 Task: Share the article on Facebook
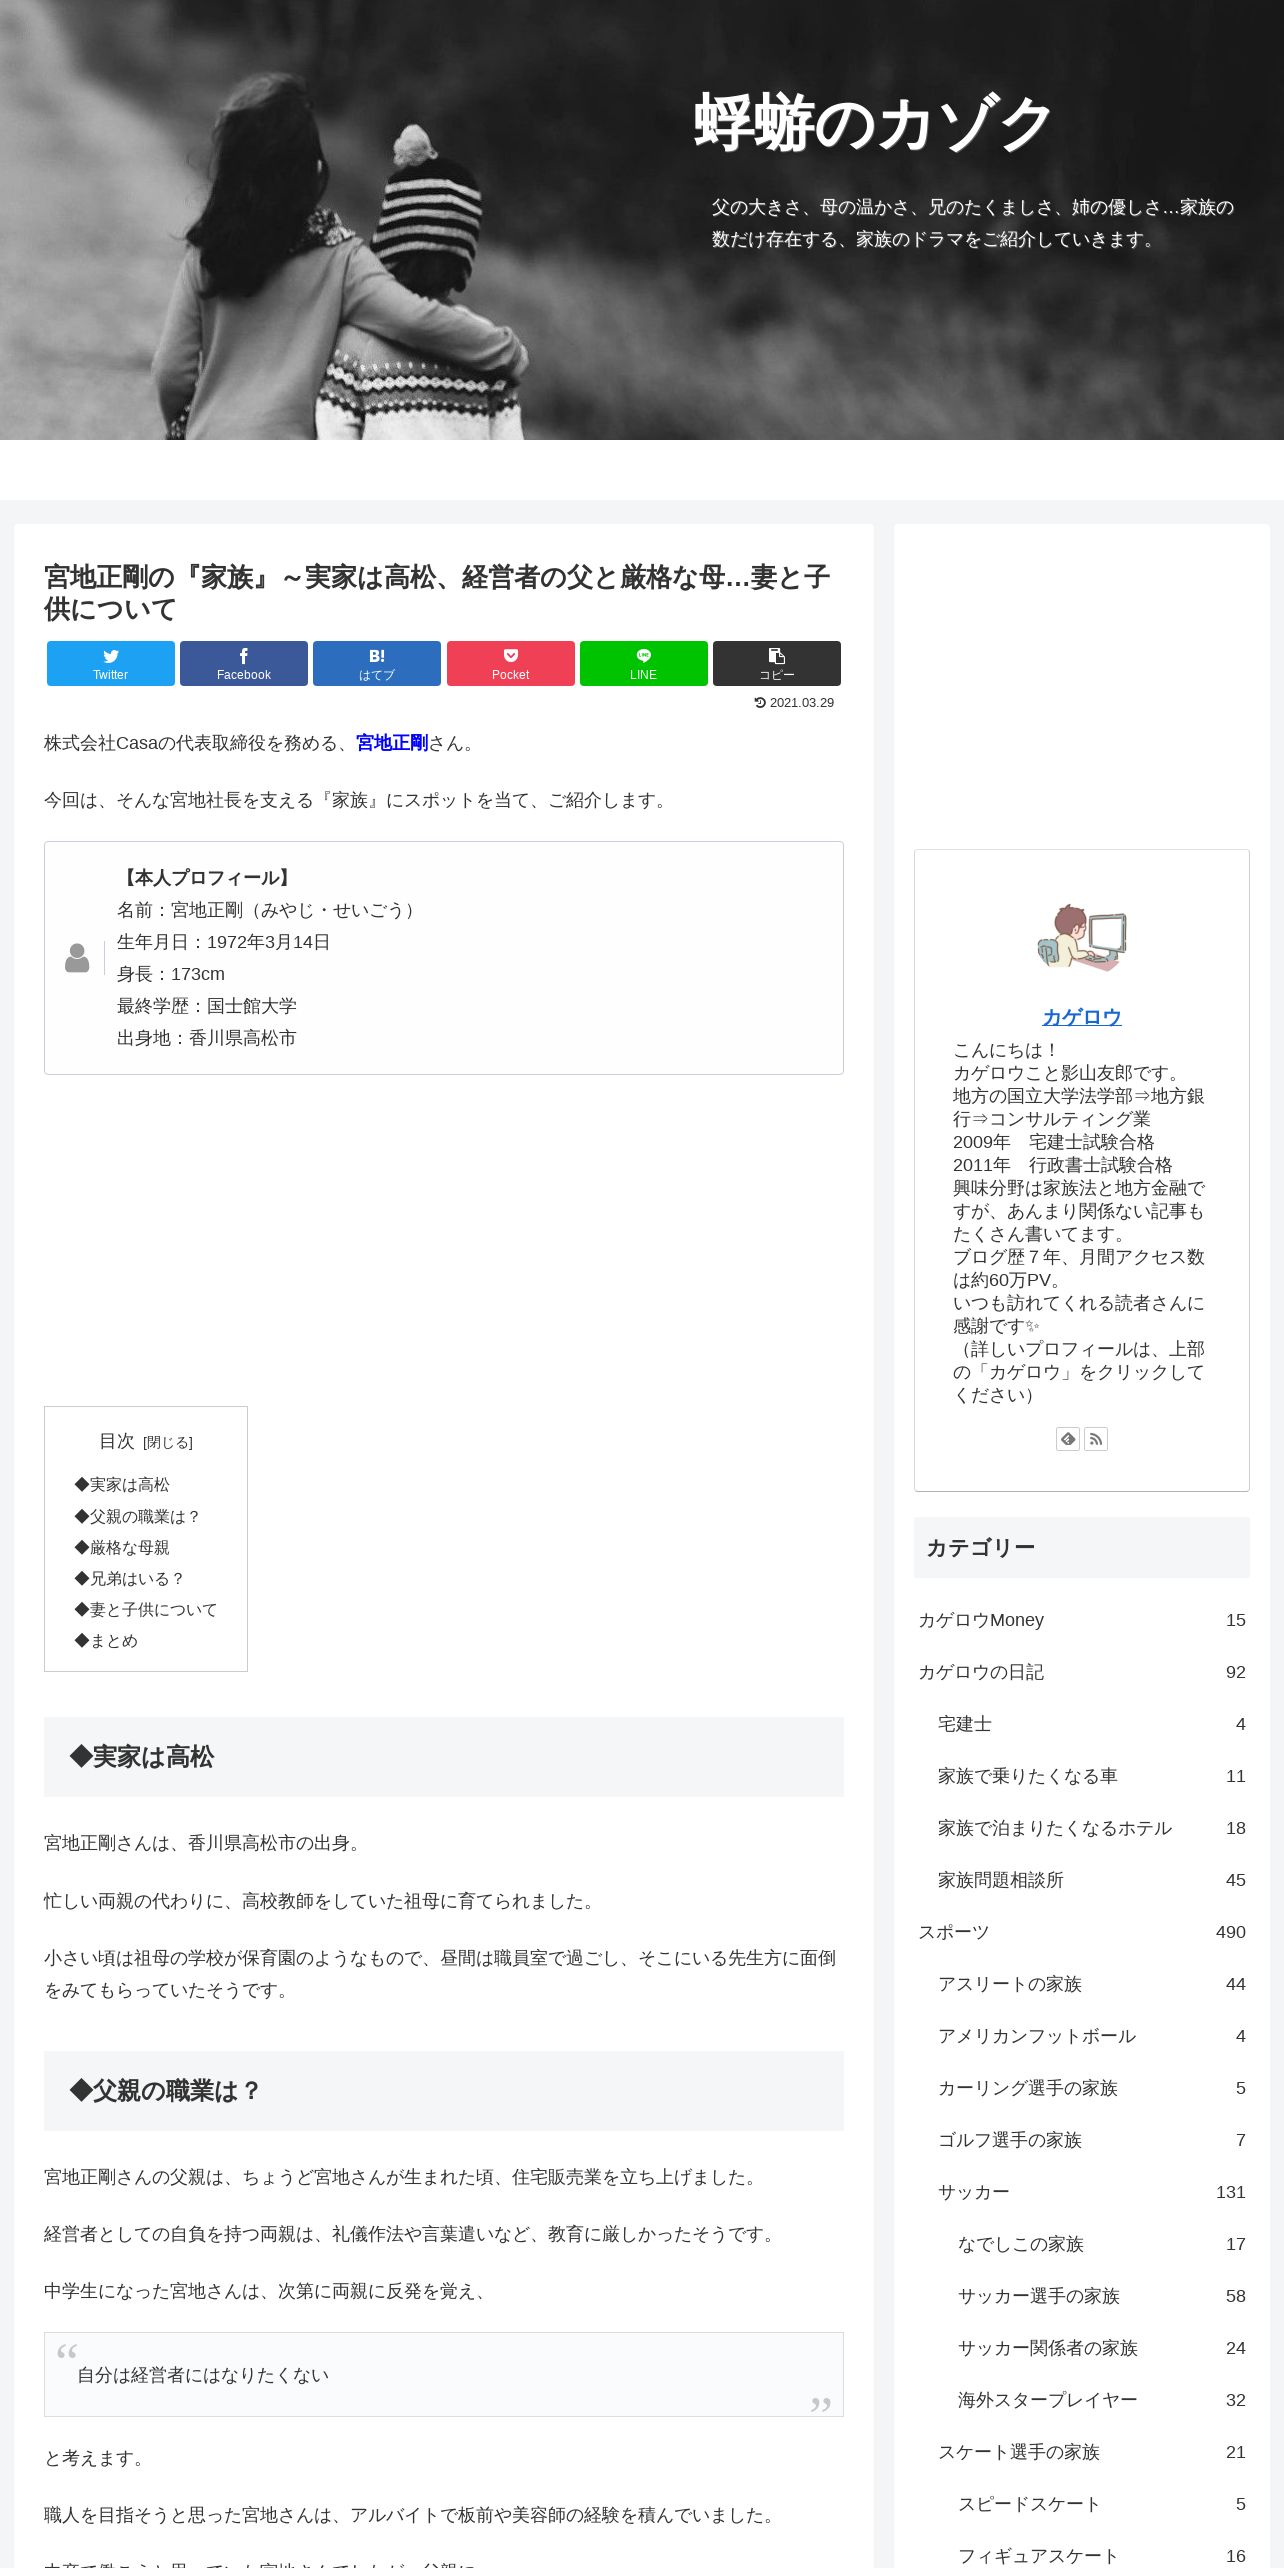244,663
